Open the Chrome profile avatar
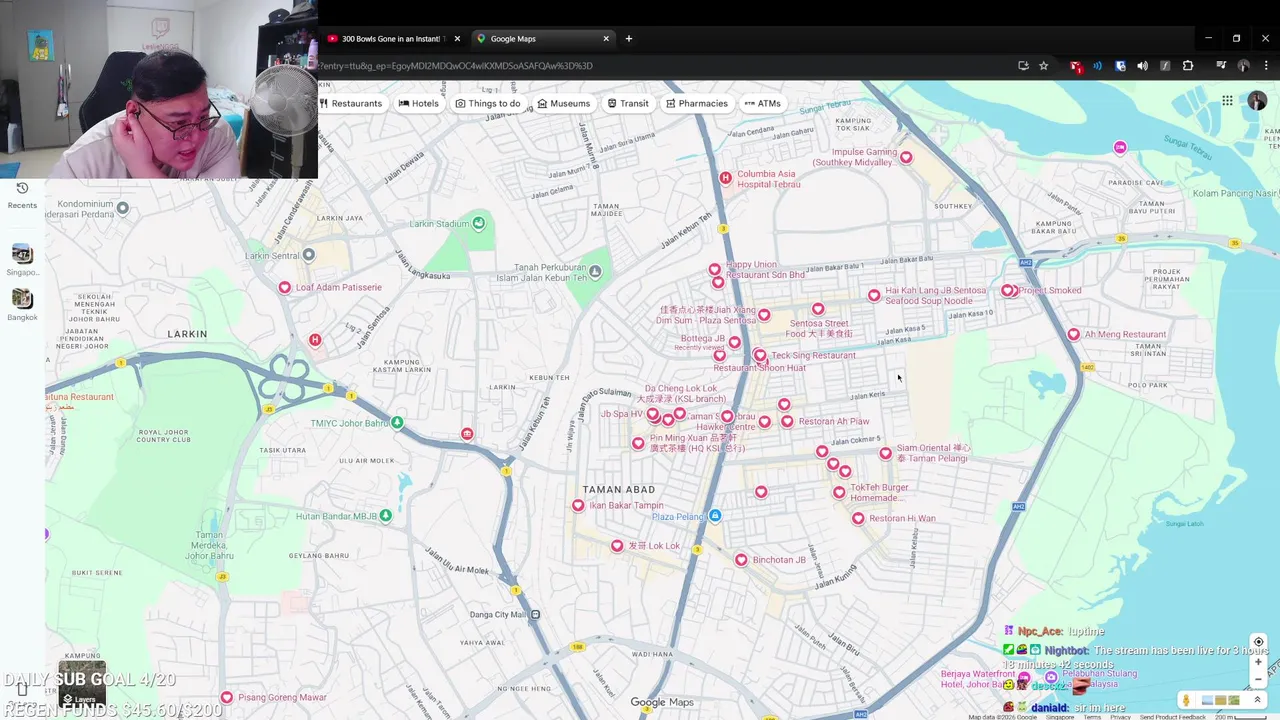Screen dimensions: 1280x720 [x=1243, y=66]
